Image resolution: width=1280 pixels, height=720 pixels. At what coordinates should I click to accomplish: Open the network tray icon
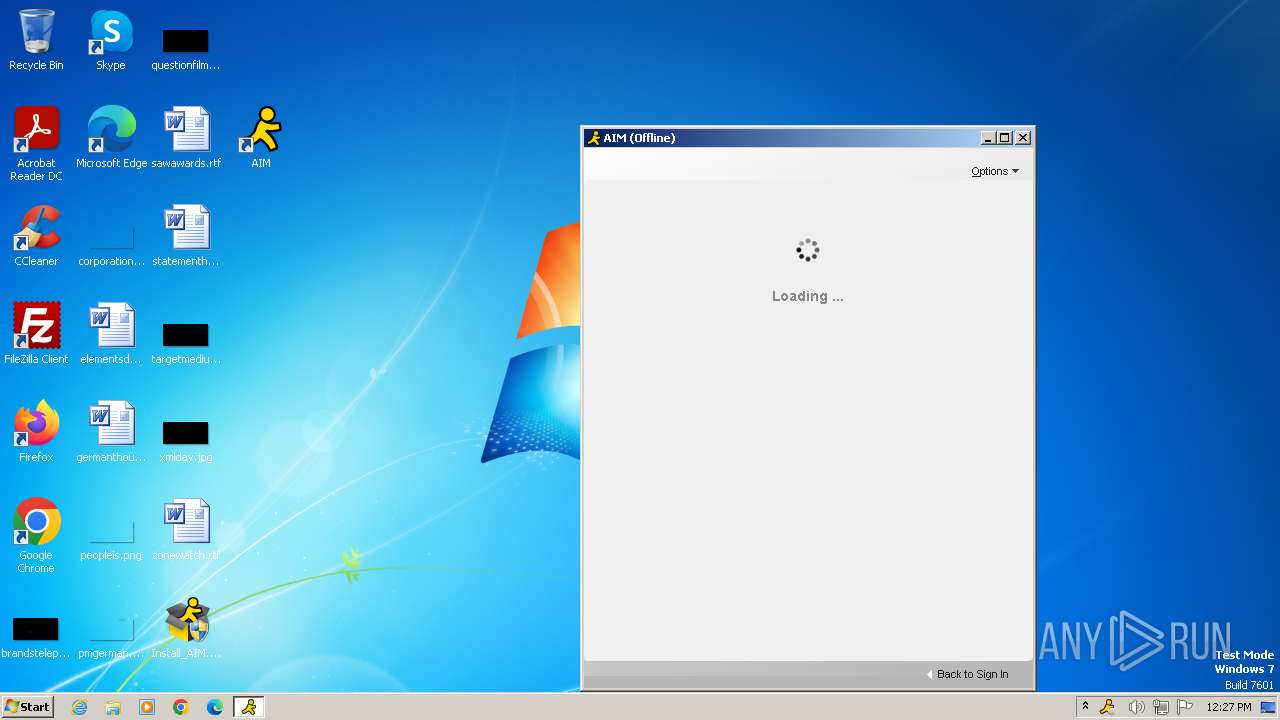(x=1161, y=707)
